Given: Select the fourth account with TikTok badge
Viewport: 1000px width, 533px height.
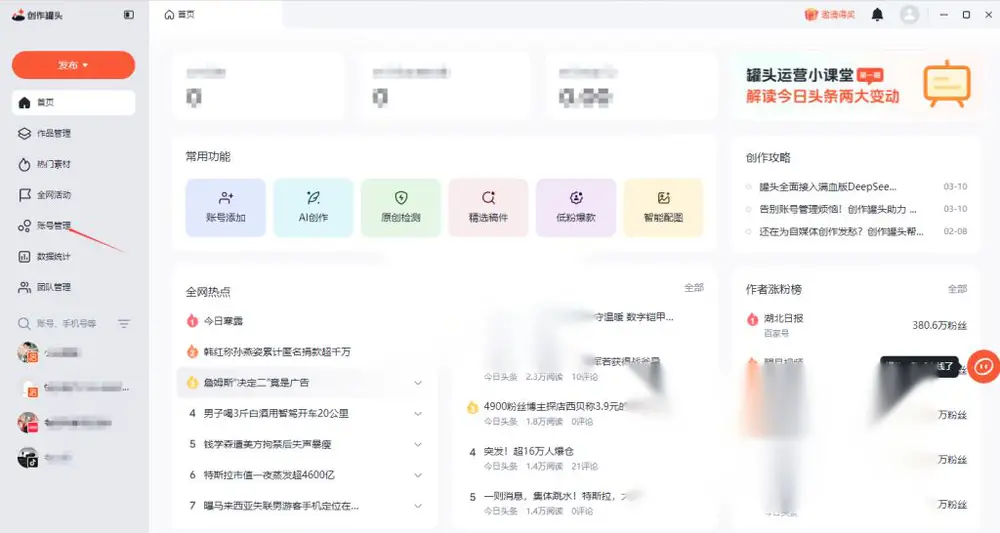Looking at the screenshot, I should [45, 458].
